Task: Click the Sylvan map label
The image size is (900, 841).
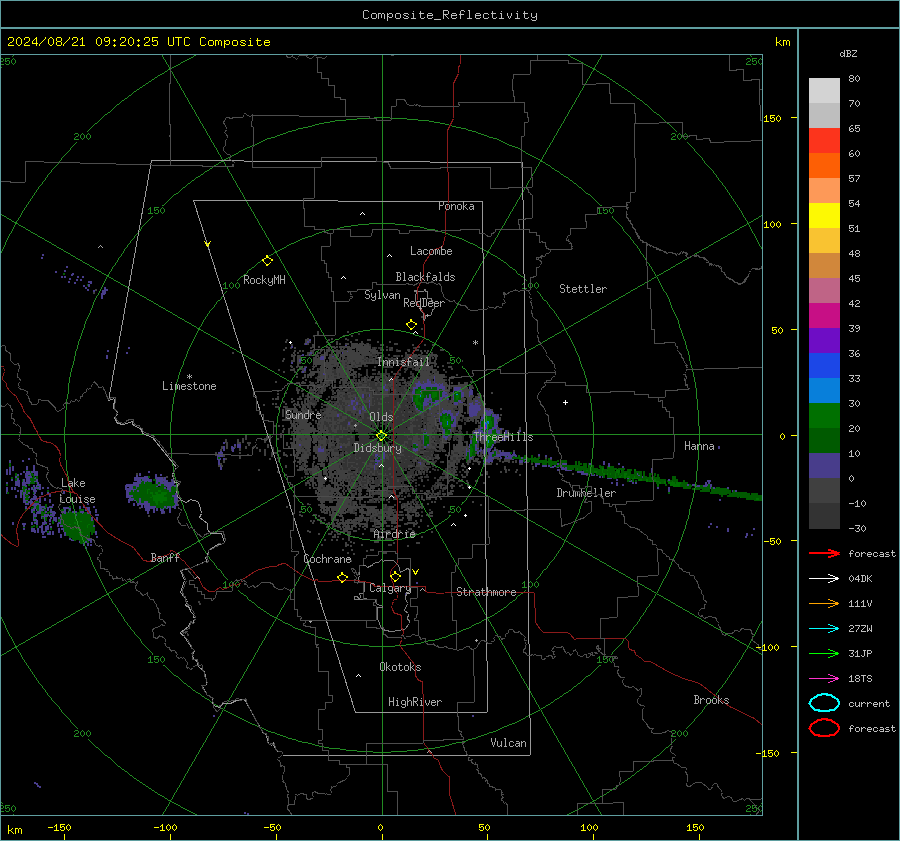Action: pyautogui.click(x=382, y=295)
